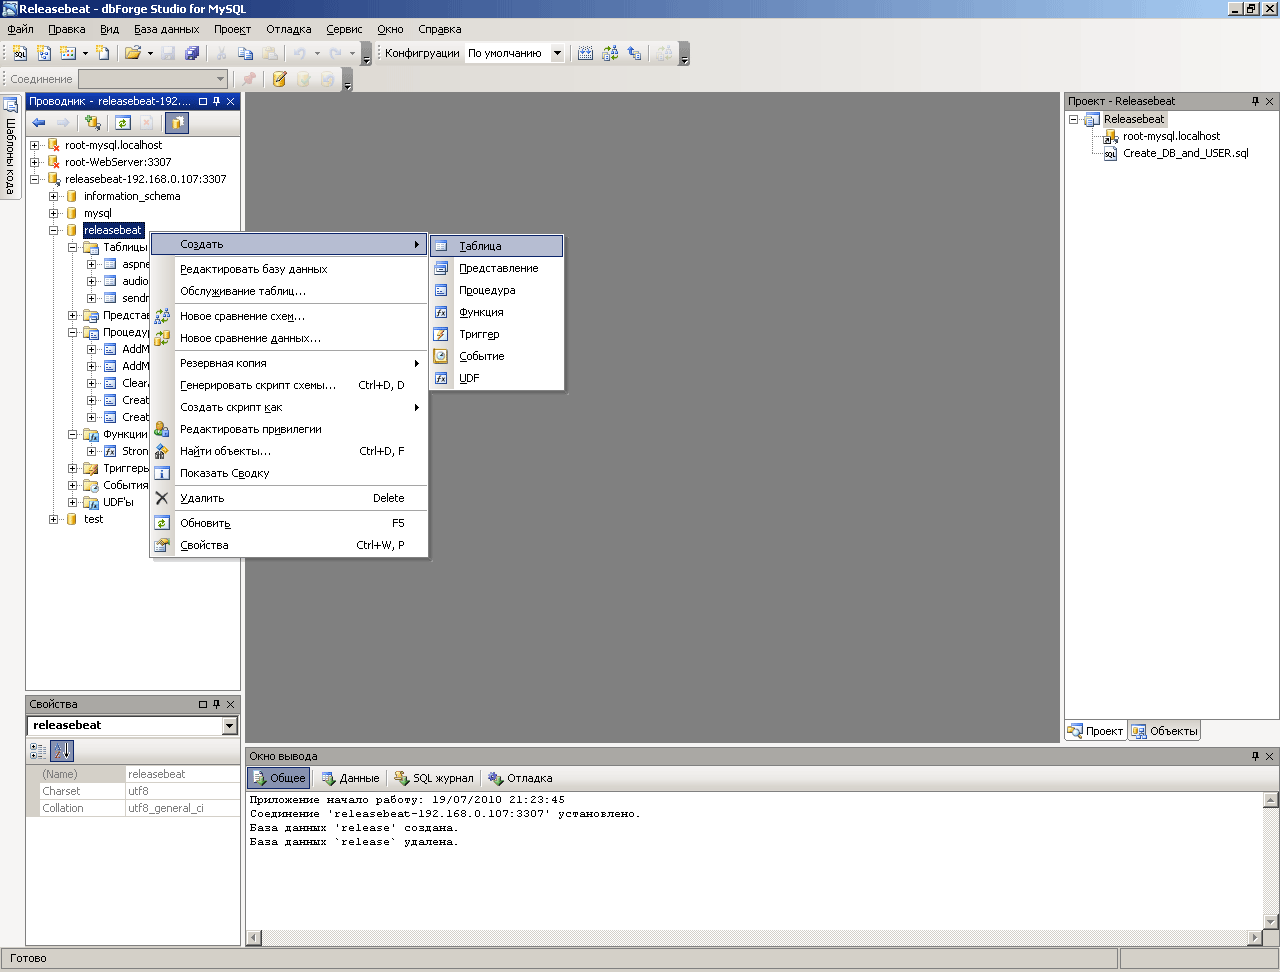Collapse the releasebeat-192.168.0.107:3307 connection node

tap(35, 179)
